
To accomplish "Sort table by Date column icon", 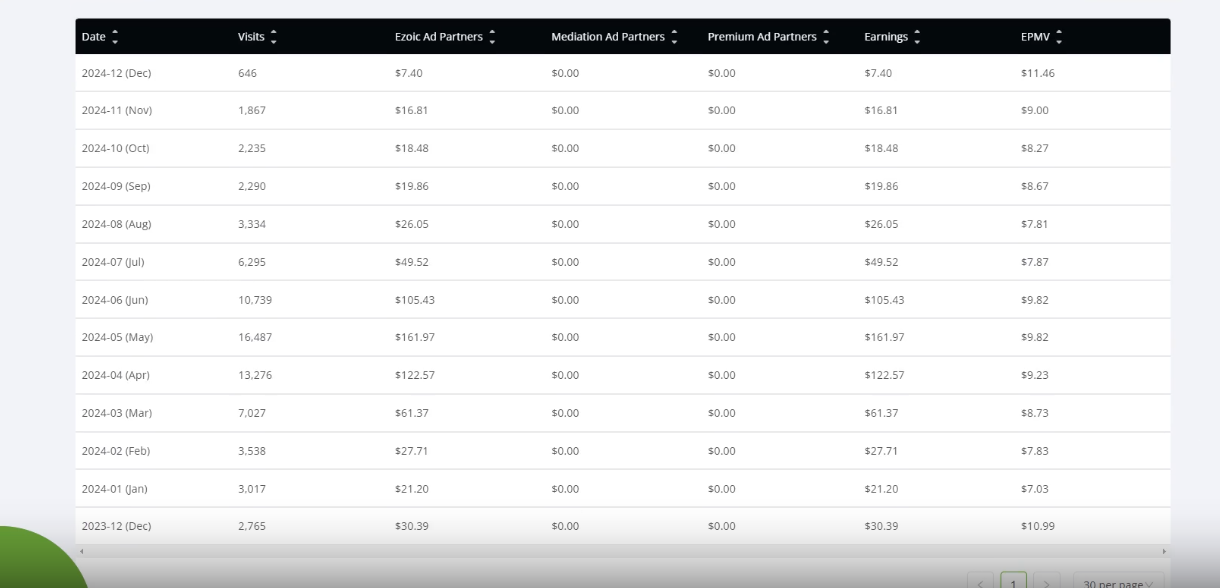I will click(x=114, y=37).
